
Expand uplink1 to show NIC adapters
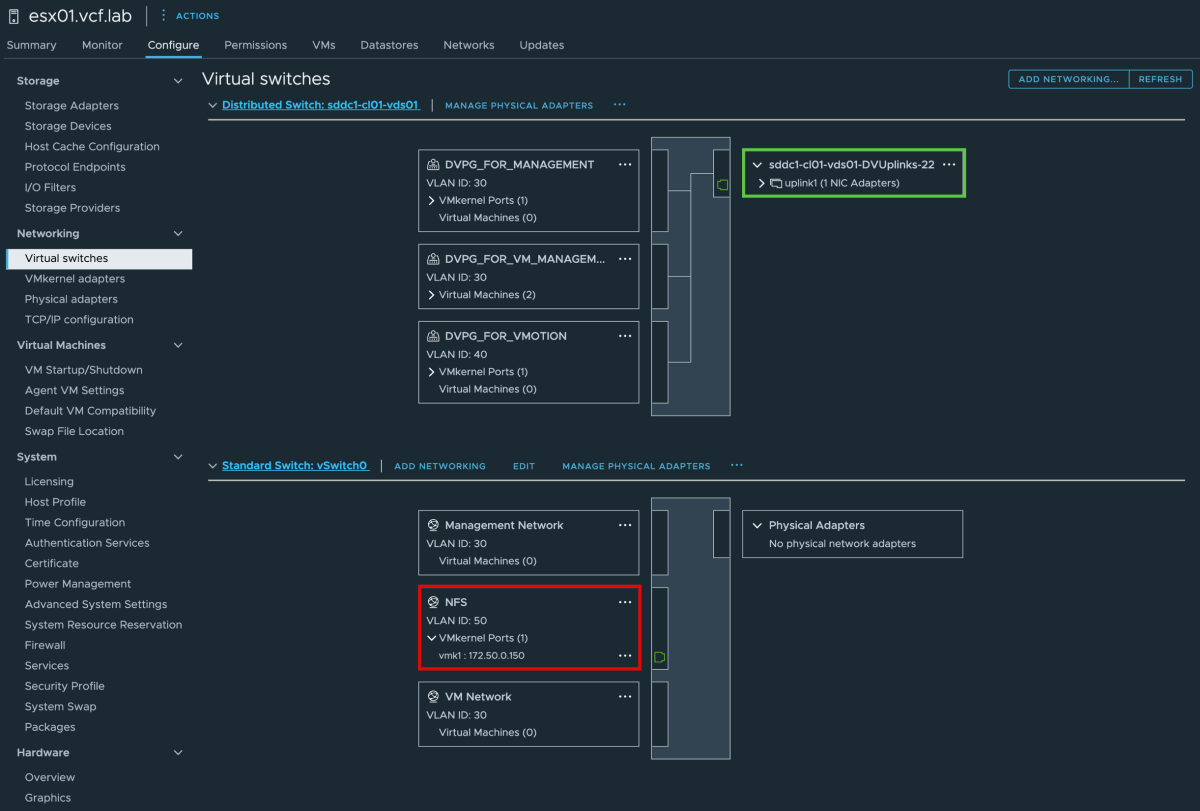pyautogui.click(x=772, y=182)
